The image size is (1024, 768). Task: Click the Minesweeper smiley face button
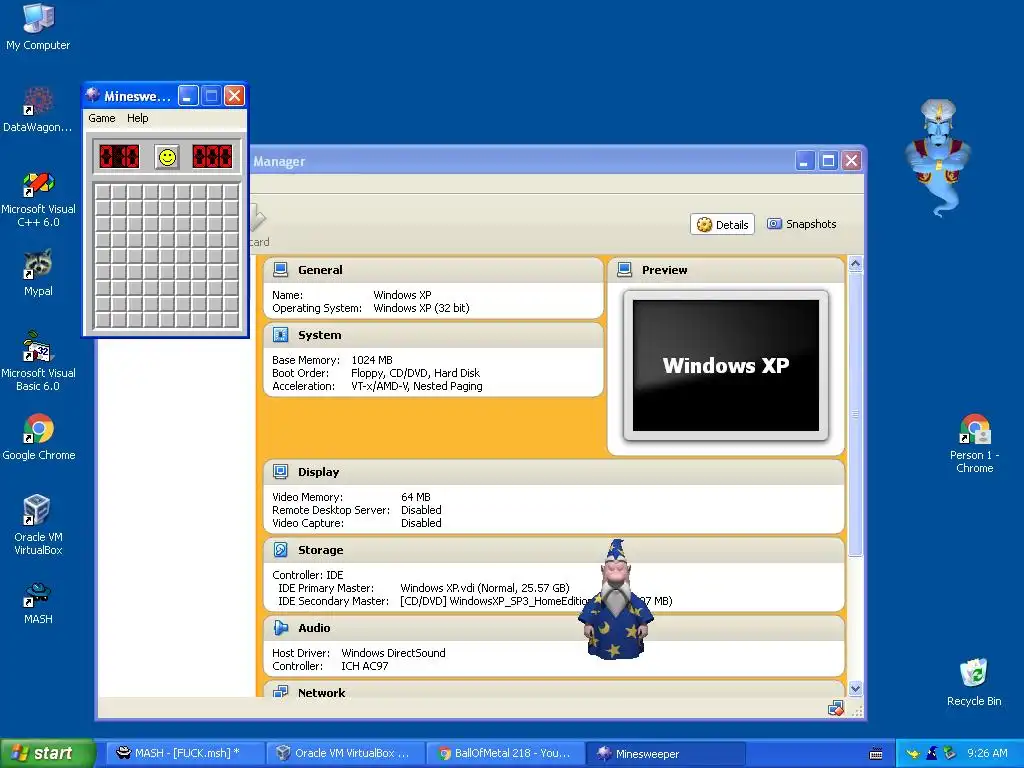point(167,157)
